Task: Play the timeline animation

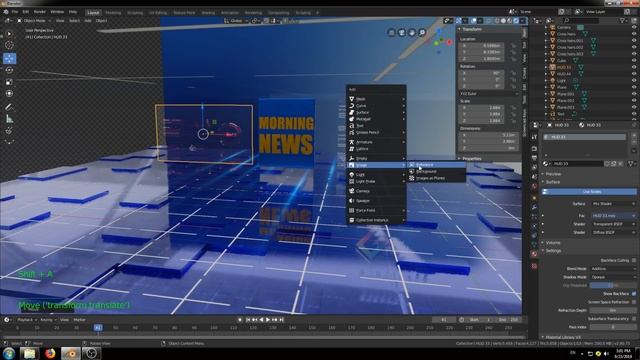Action: [268, 320]
